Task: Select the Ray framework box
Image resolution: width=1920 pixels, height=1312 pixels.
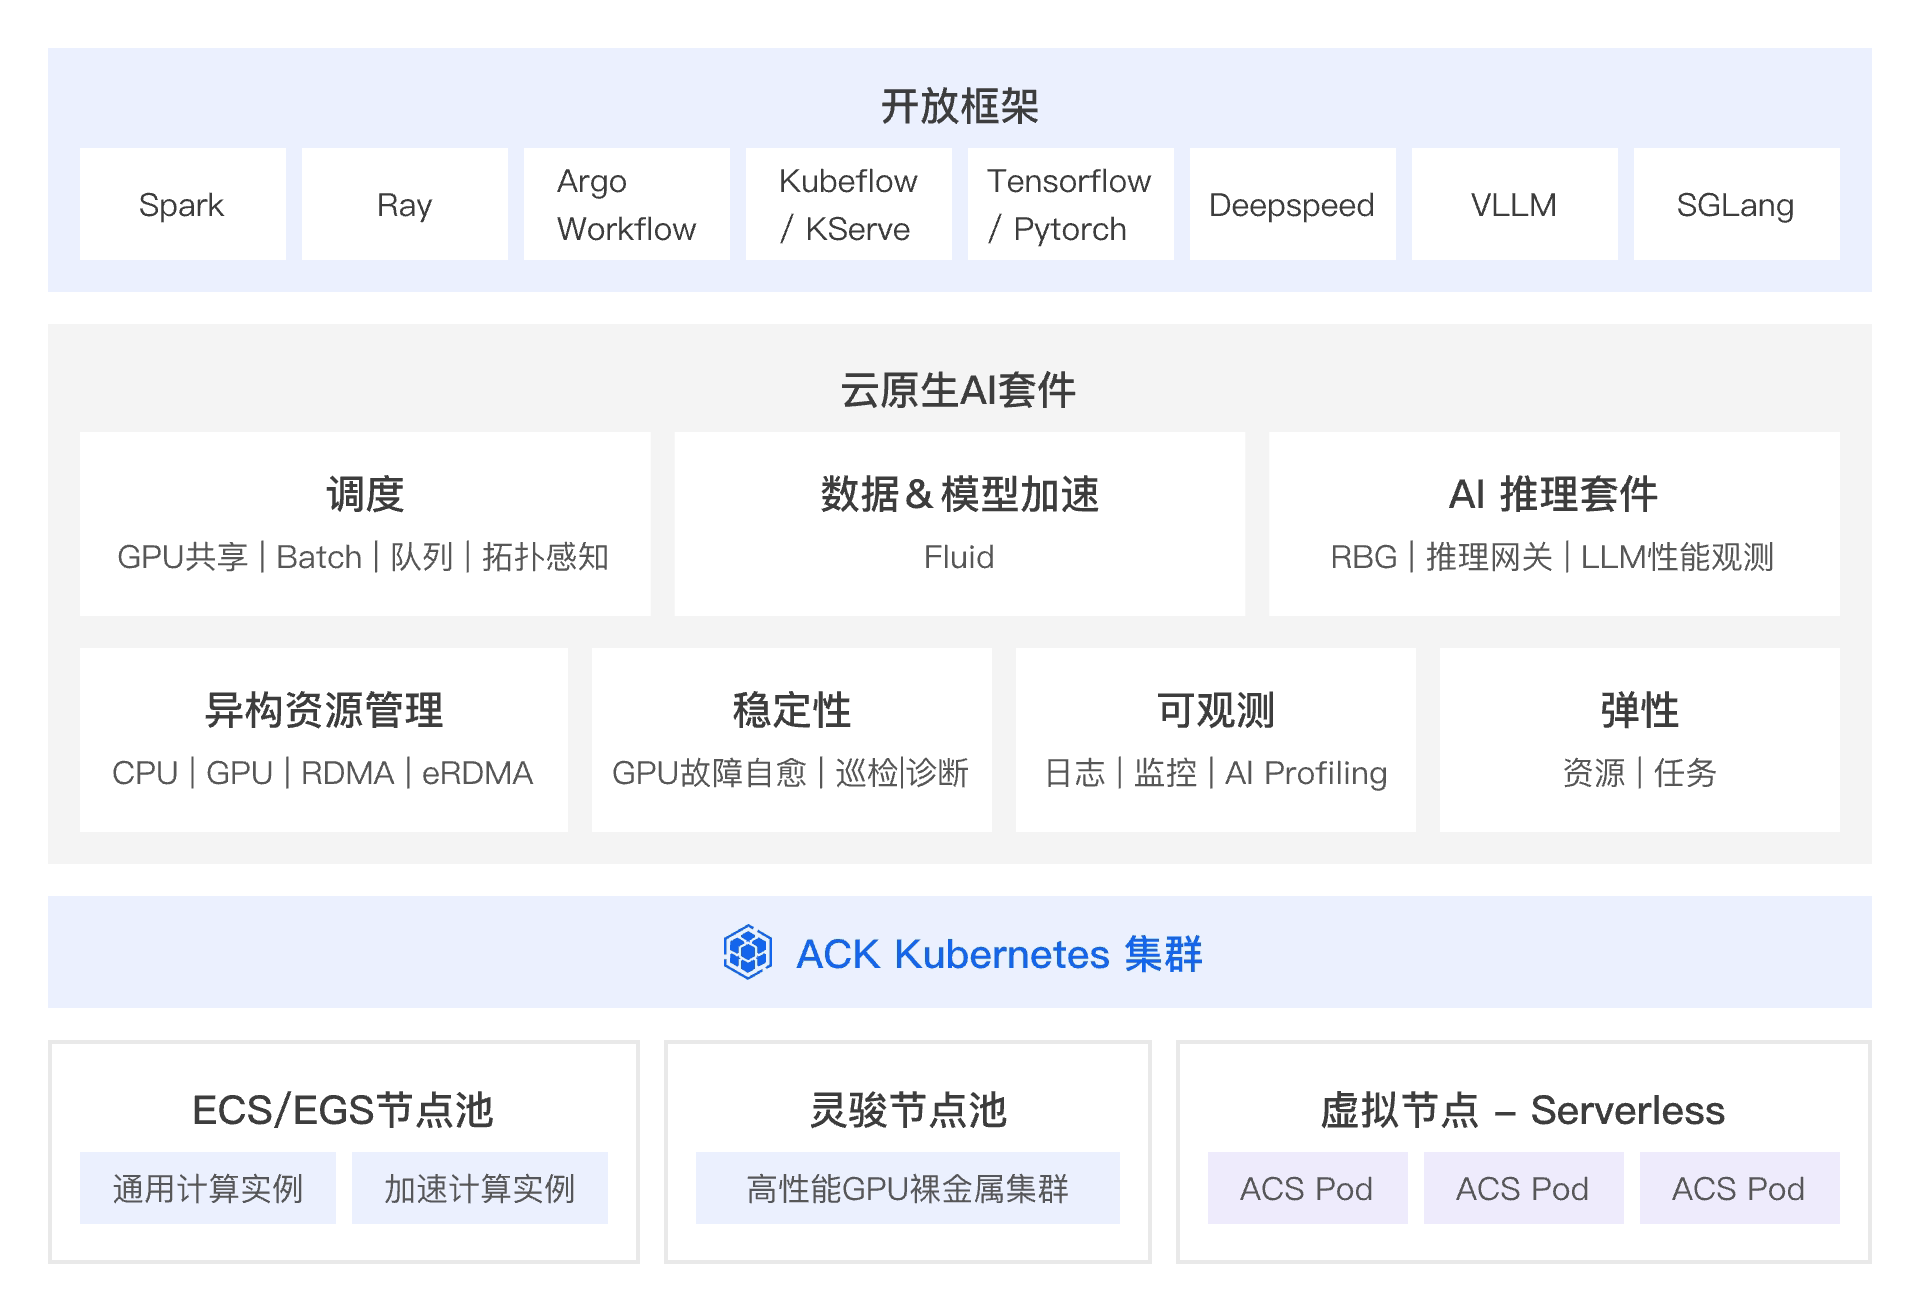Action: pyautogui.click(x=404, y=204)
